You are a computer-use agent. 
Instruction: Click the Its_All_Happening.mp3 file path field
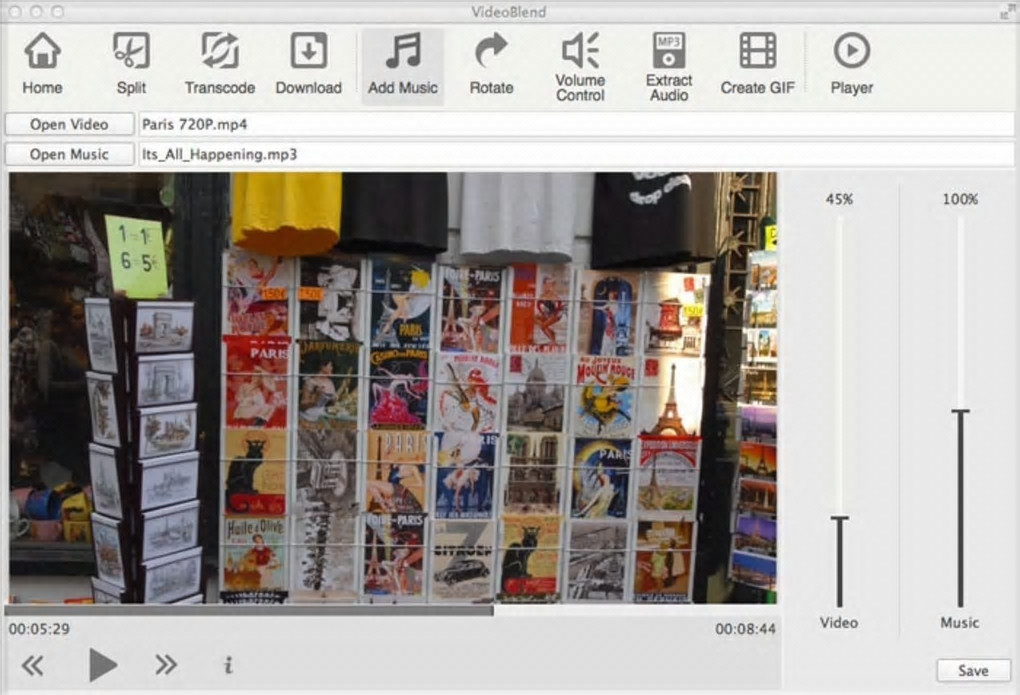(576, 154)
